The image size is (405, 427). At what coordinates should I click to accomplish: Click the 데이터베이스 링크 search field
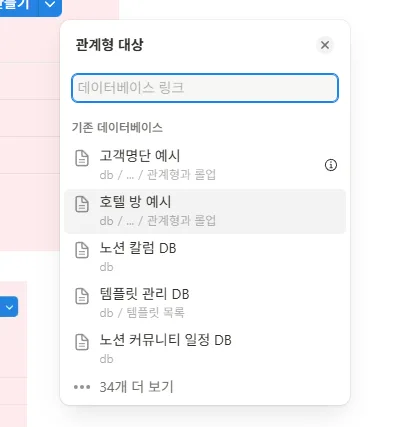click(205, 88)
